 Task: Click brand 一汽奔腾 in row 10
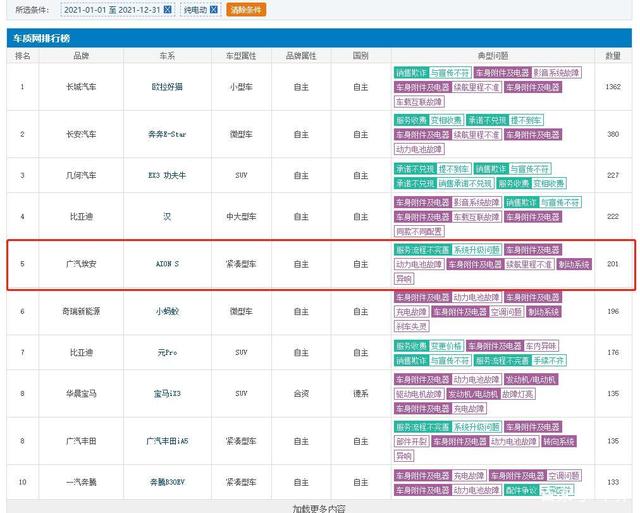coord(81,482)
